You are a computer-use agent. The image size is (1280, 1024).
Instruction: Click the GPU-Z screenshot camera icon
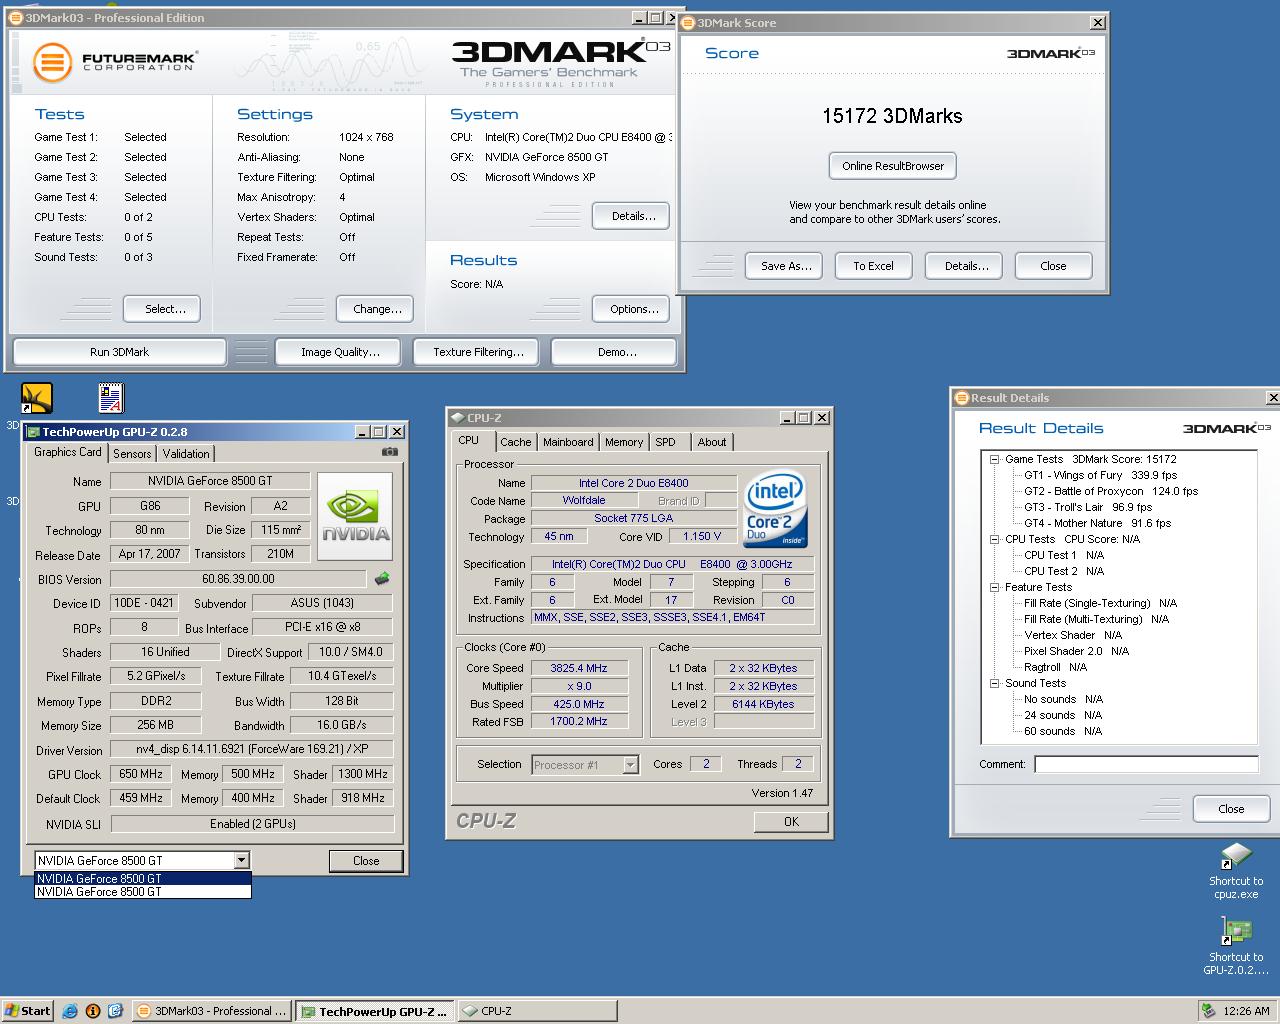(x=390, y=452)
